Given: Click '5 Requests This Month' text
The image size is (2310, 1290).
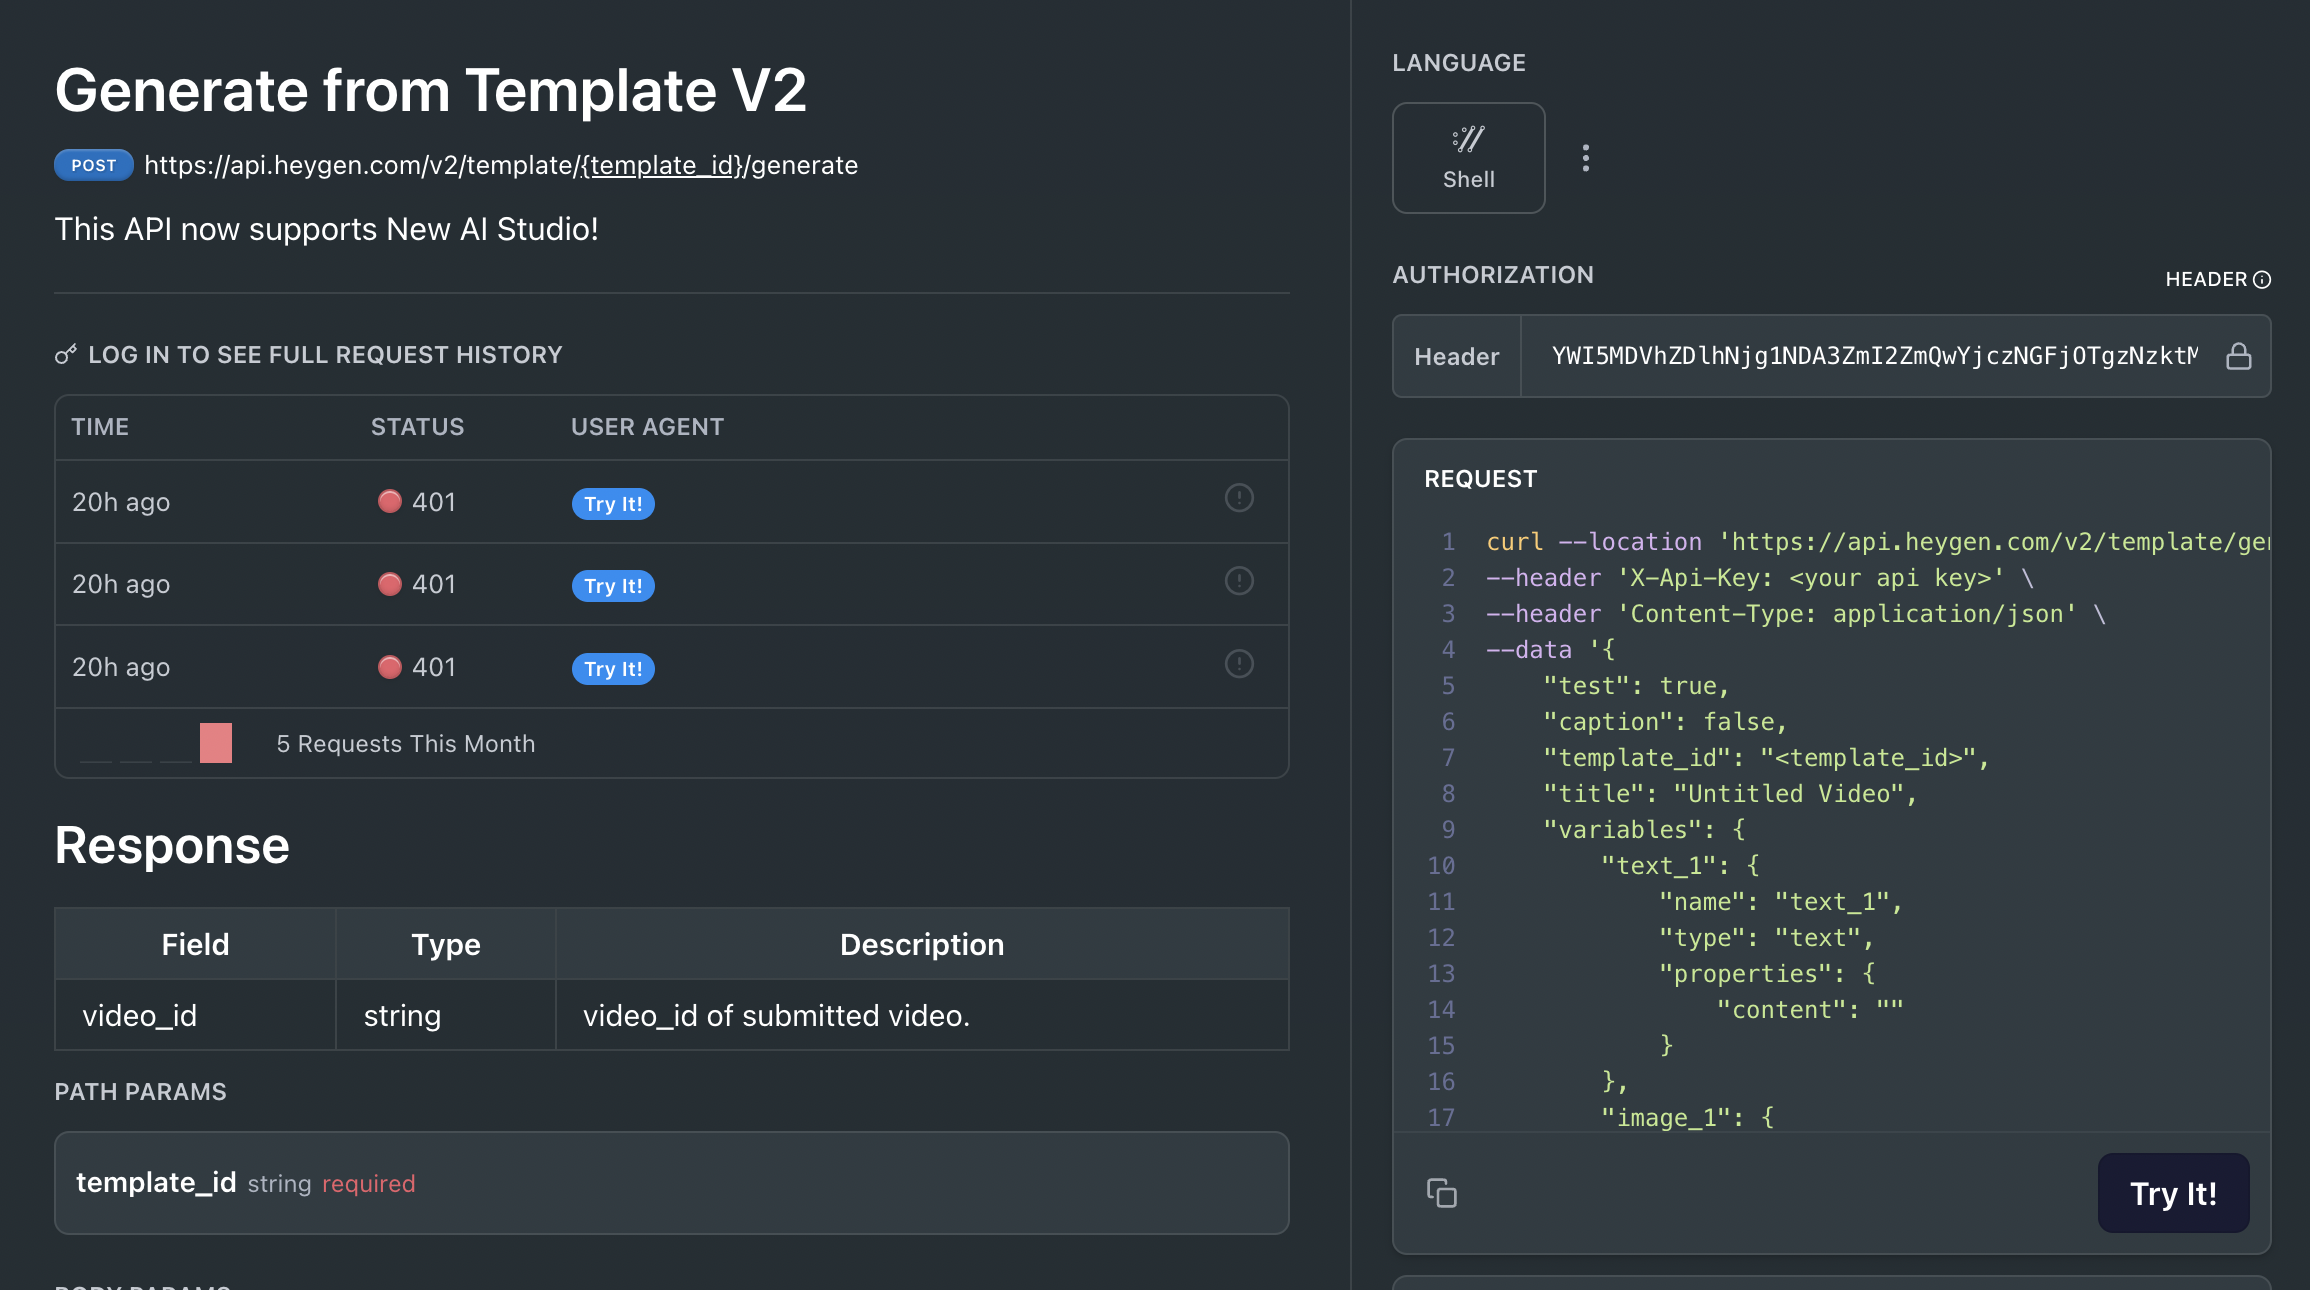Looking at the screenshot, I should tap(406, 744).
